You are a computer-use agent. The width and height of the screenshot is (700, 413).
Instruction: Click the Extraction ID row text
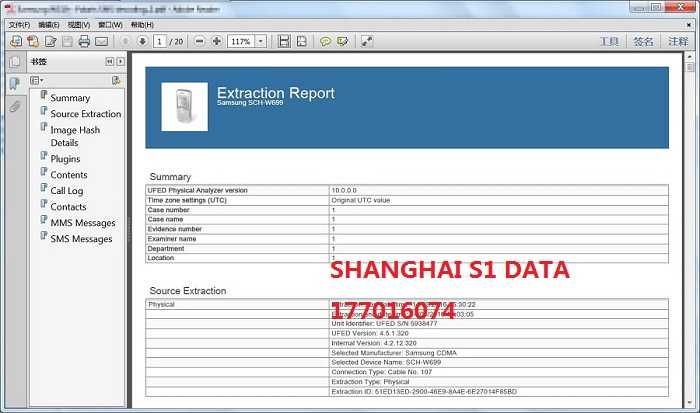coord(424,392)
